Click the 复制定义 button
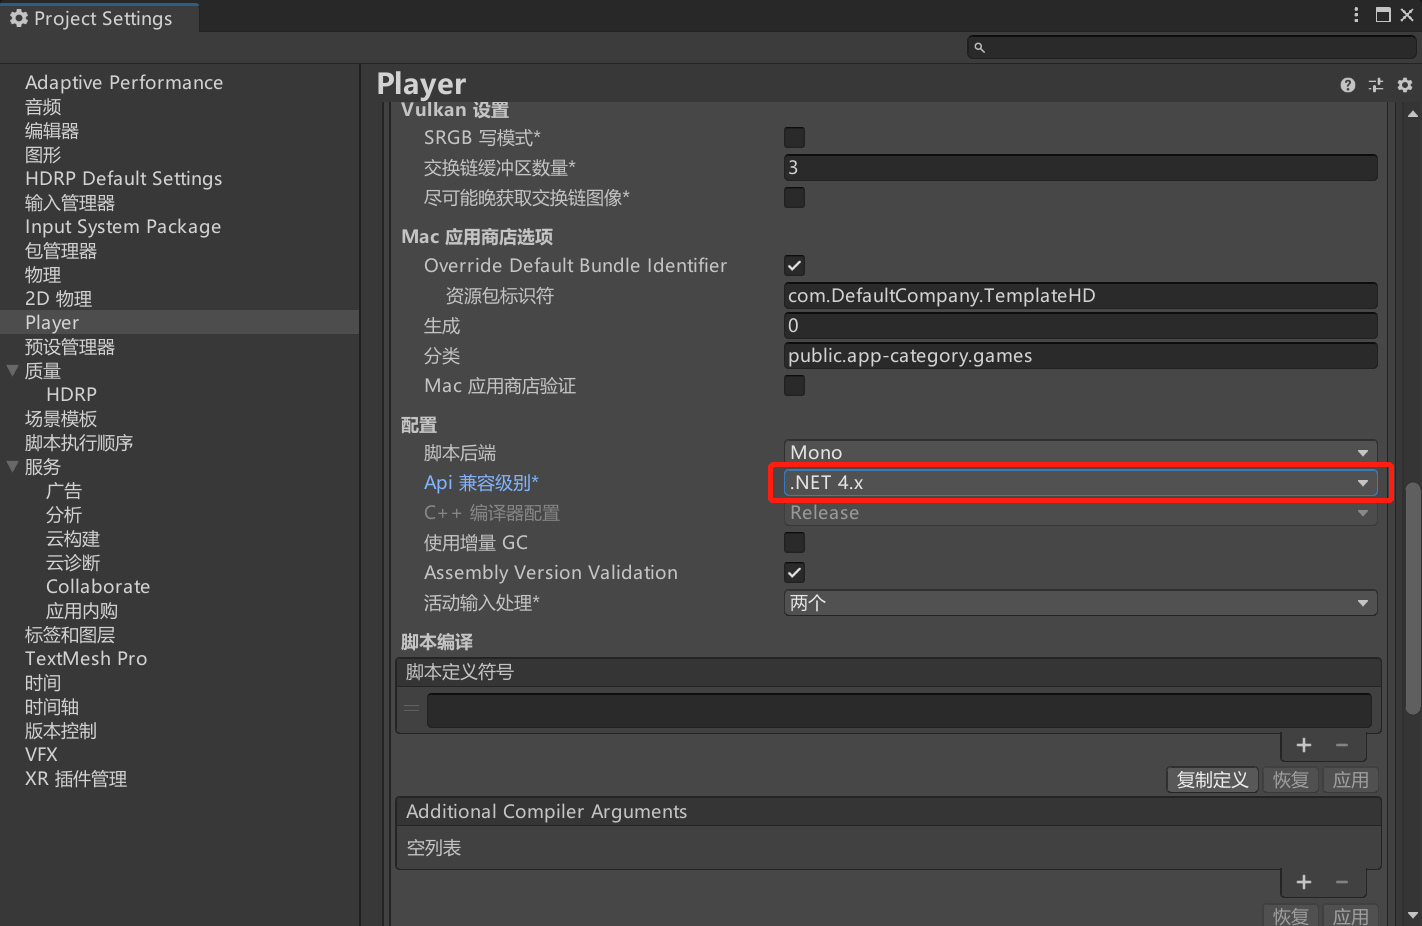 [1212, 779]
